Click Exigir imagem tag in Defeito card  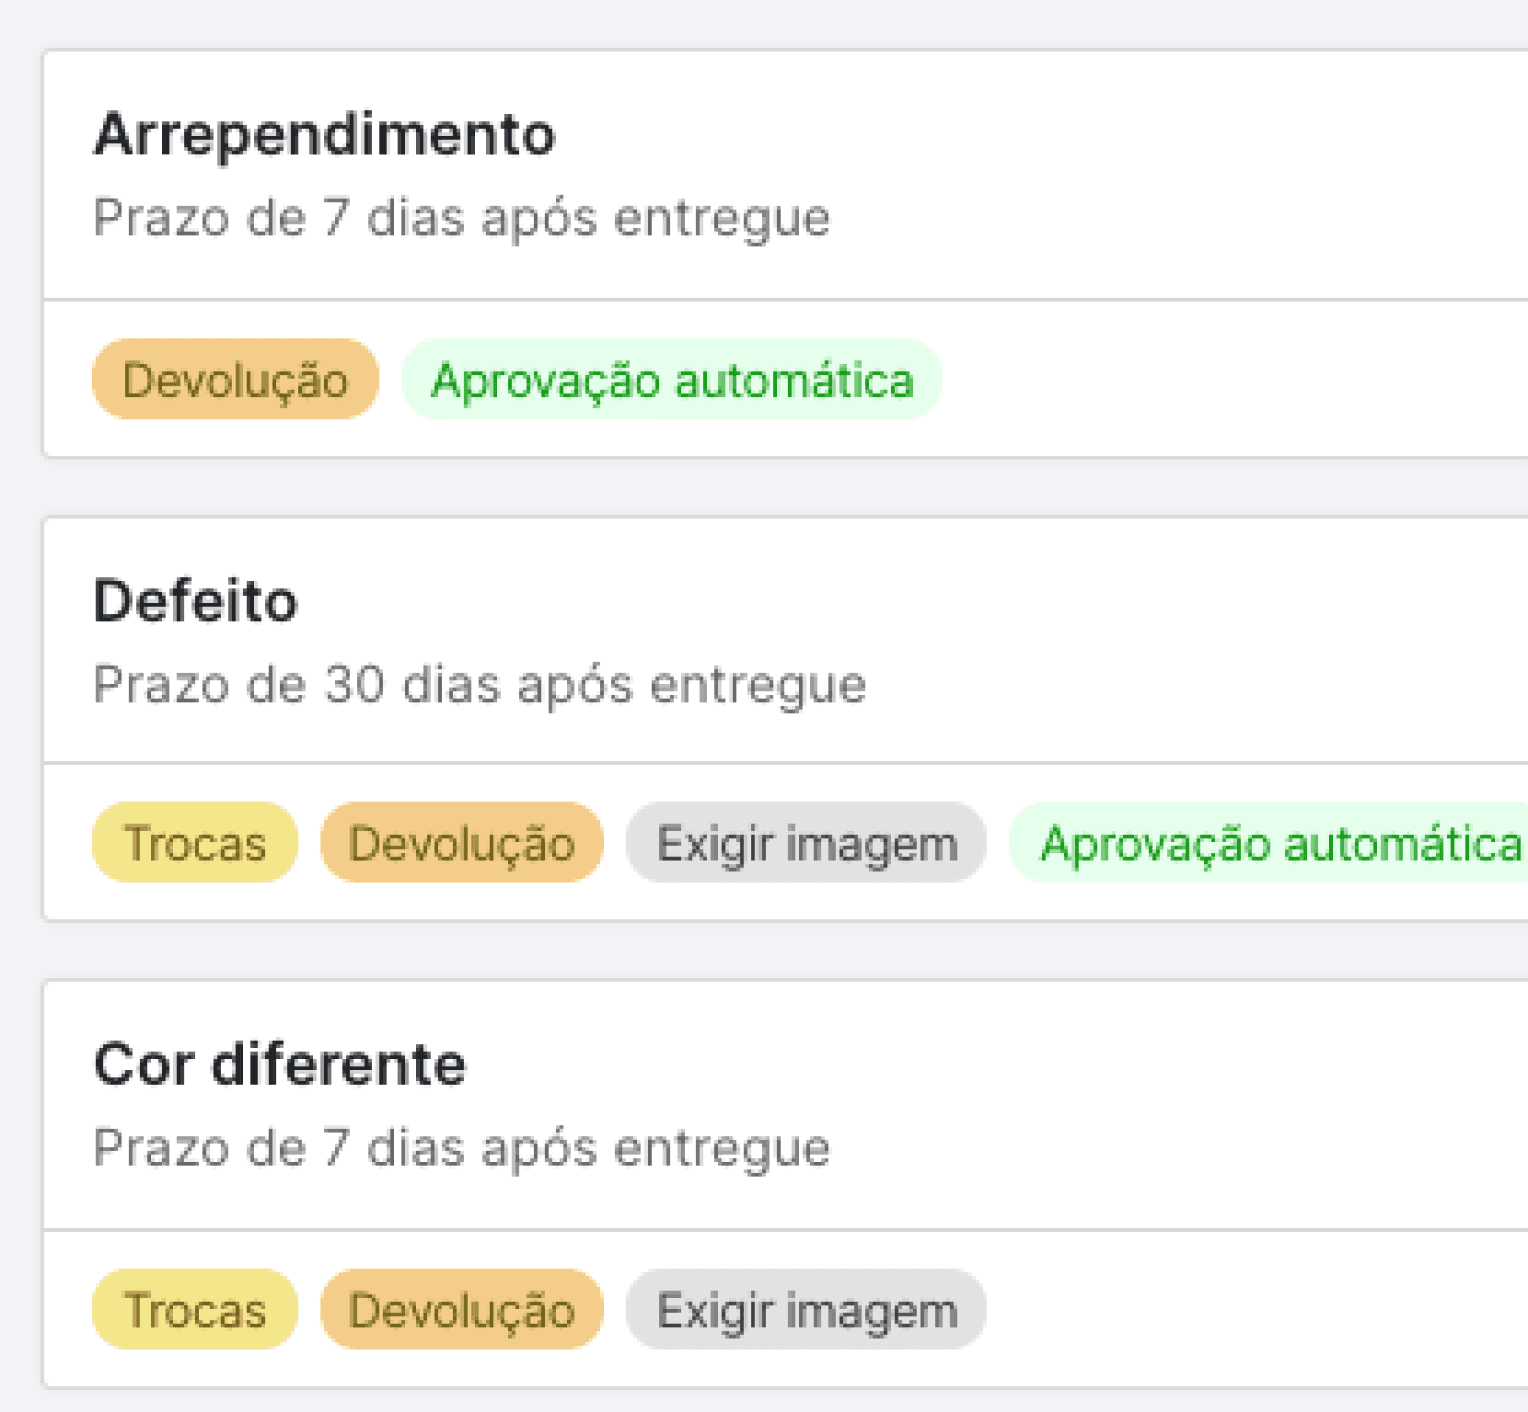[806, 843]
